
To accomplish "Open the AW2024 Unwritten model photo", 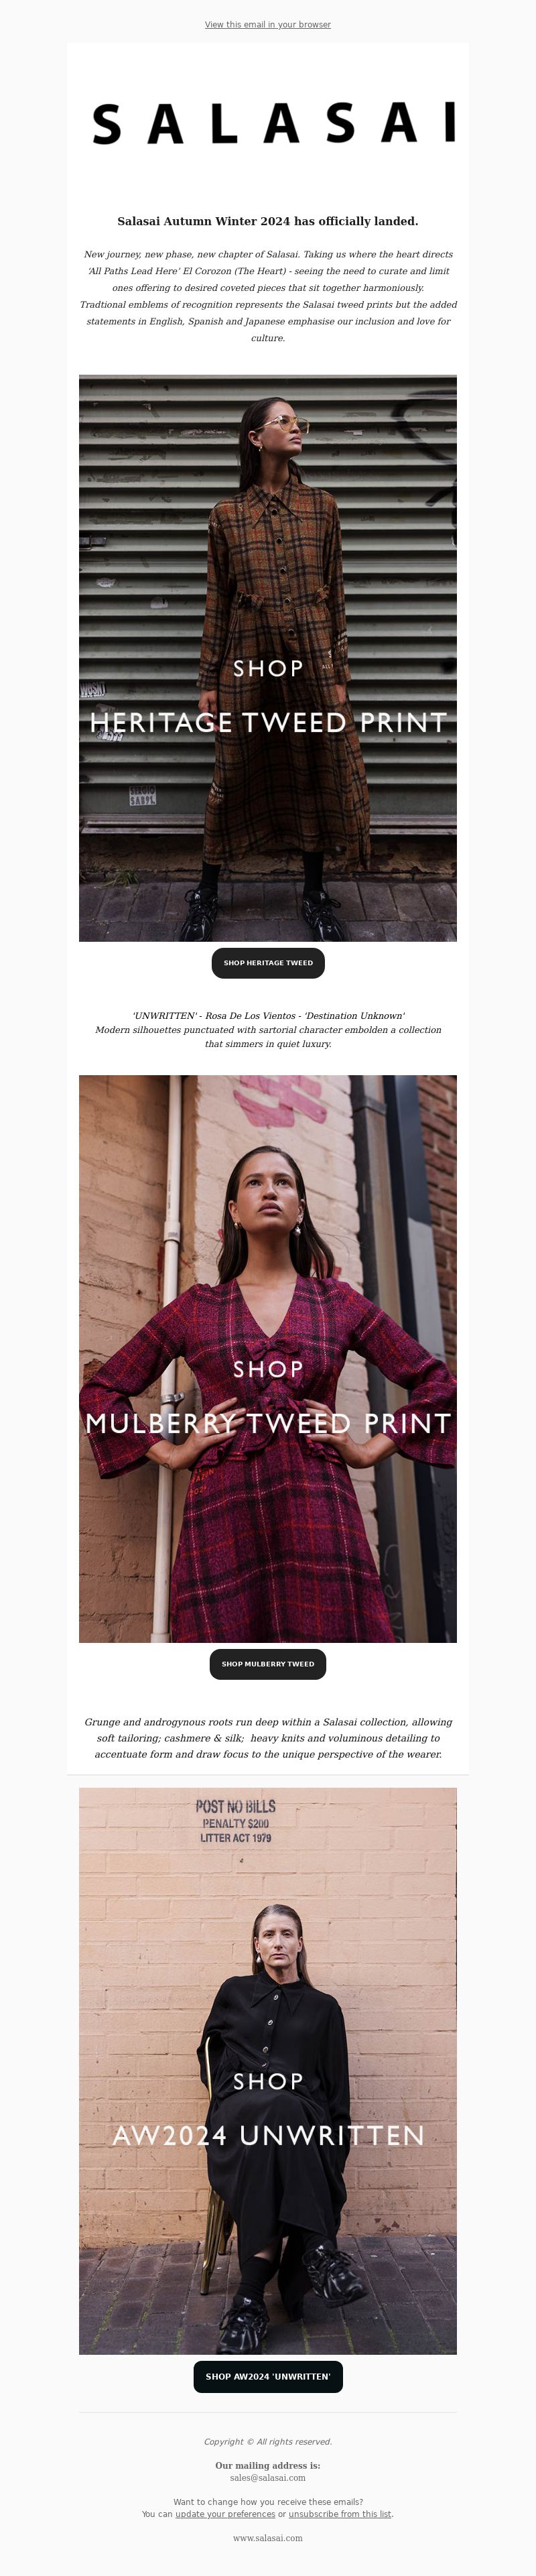I will 268,2071.
